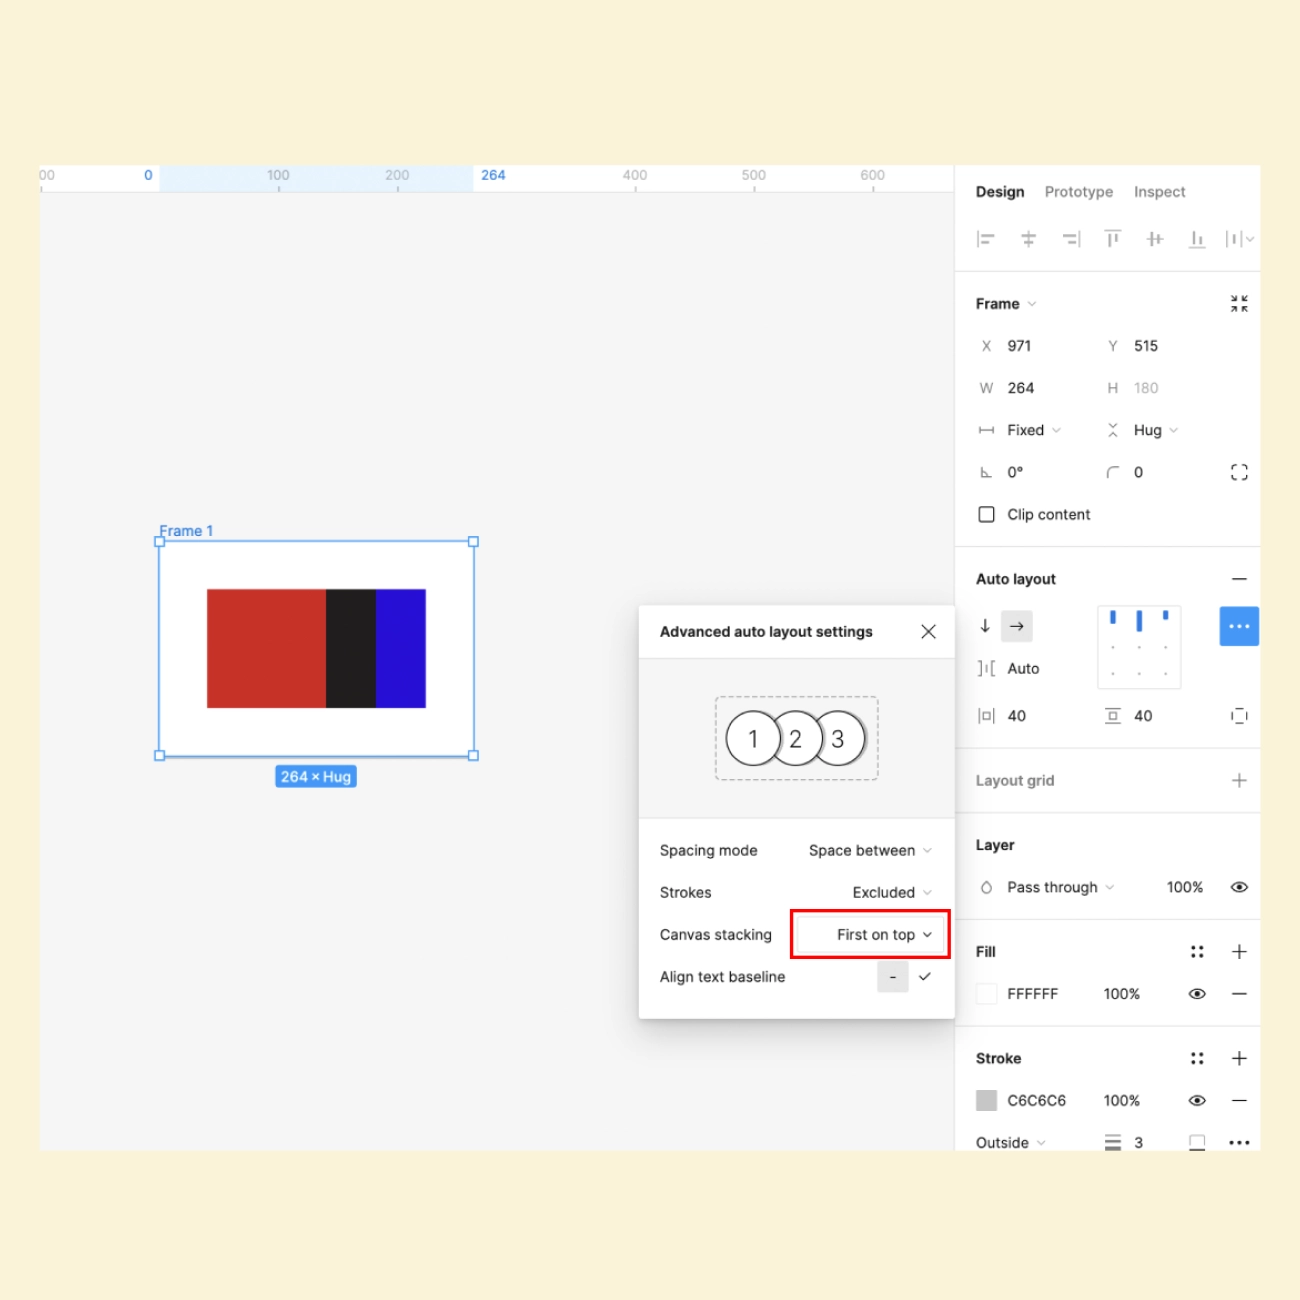Edit stroke weight value 3
Image resolution: width=1300 pixels, height=1300 pixels.
point(1139,1142)
